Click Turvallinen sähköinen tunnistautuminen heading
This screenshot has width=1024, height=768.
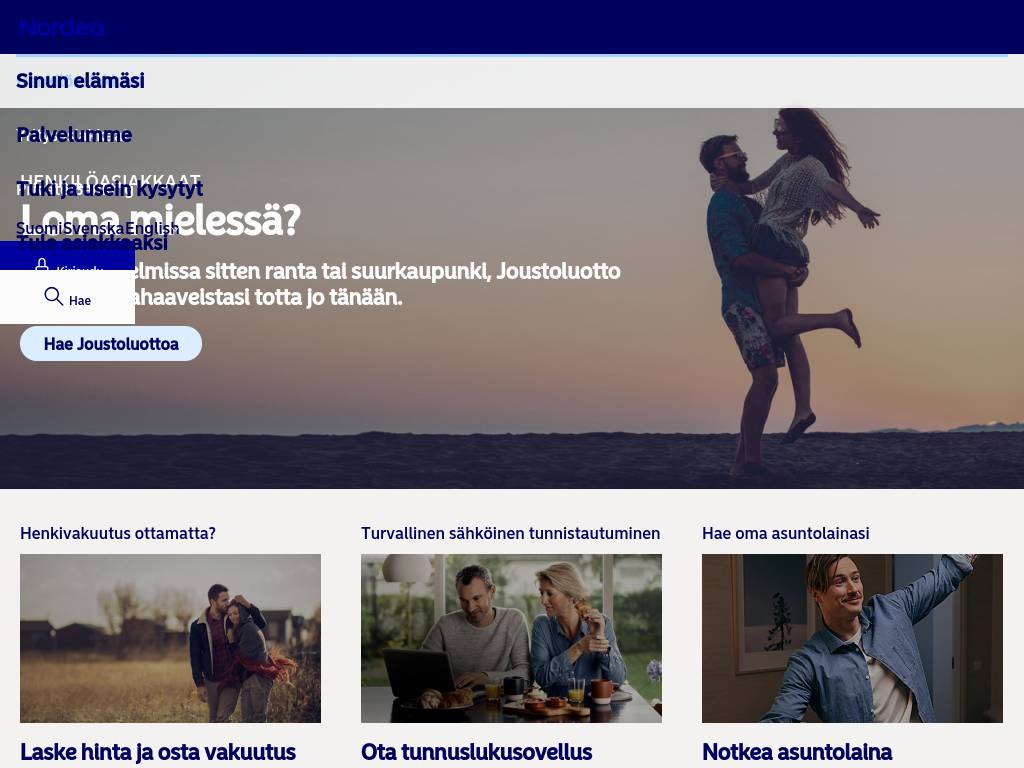point(510,534)
